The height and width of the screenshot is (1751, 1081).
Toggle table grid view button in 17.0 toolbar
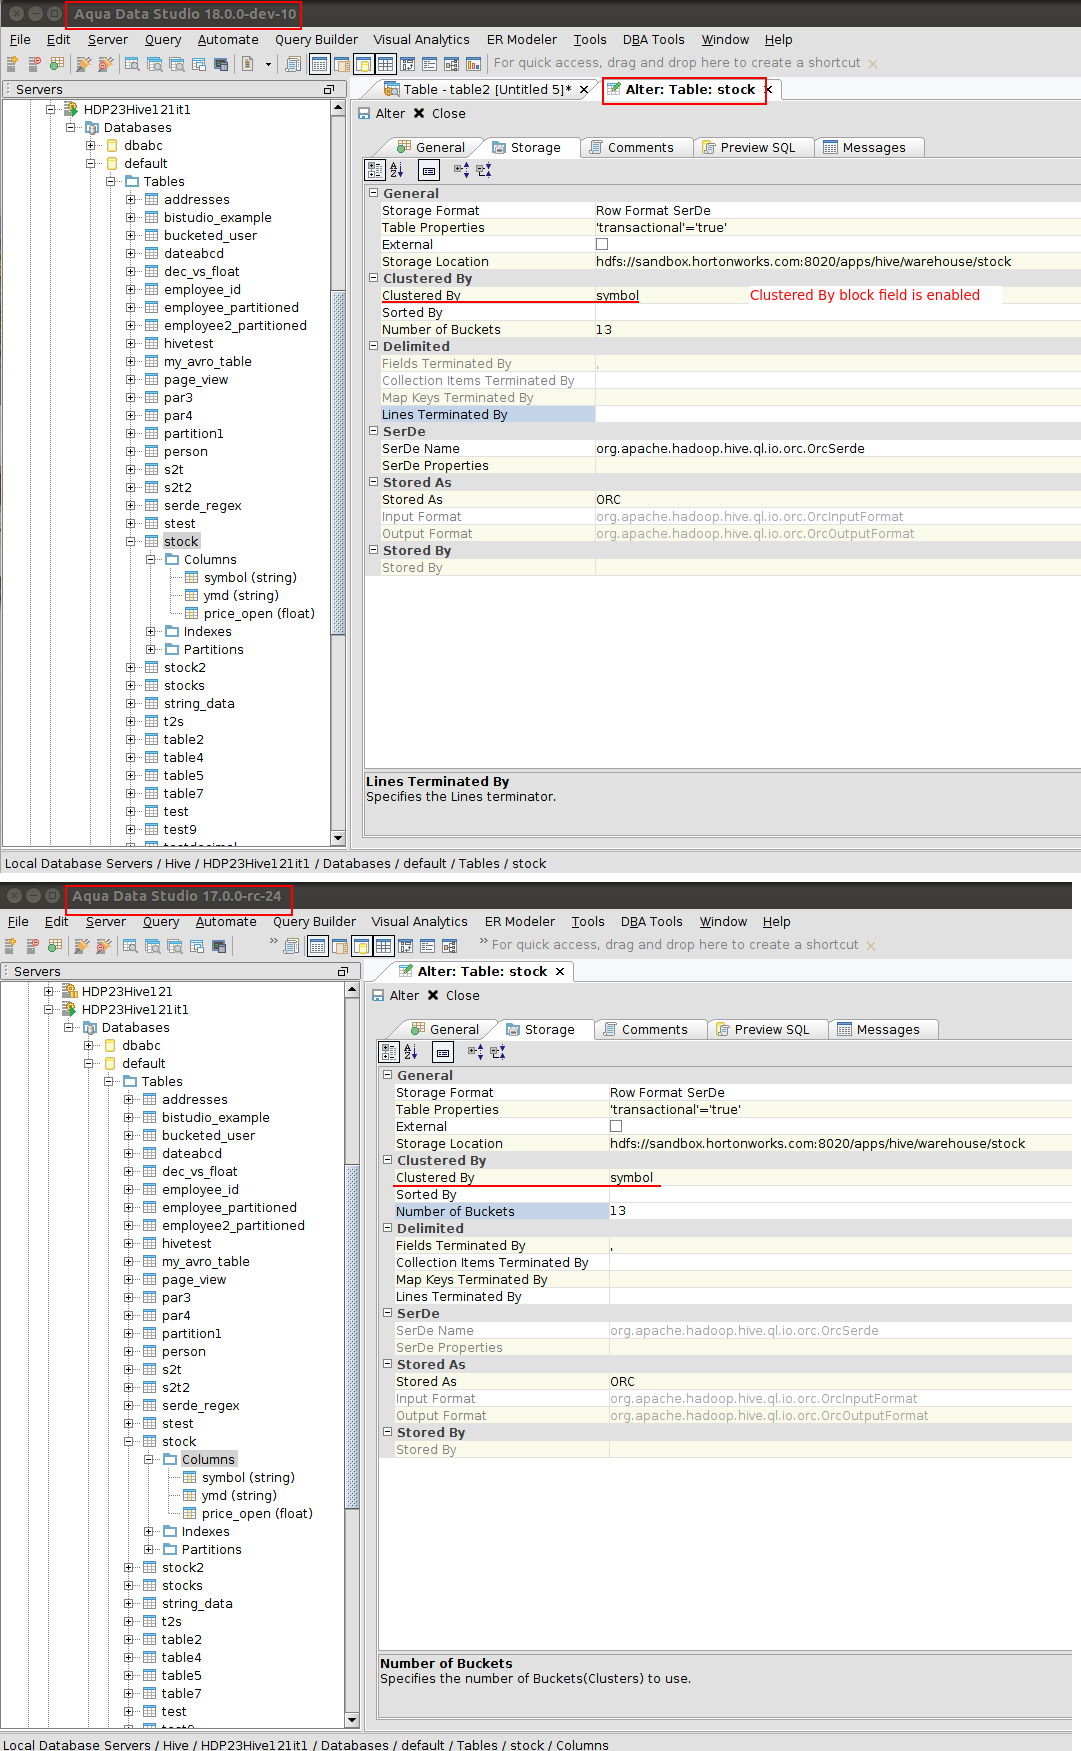click(383, 945)
